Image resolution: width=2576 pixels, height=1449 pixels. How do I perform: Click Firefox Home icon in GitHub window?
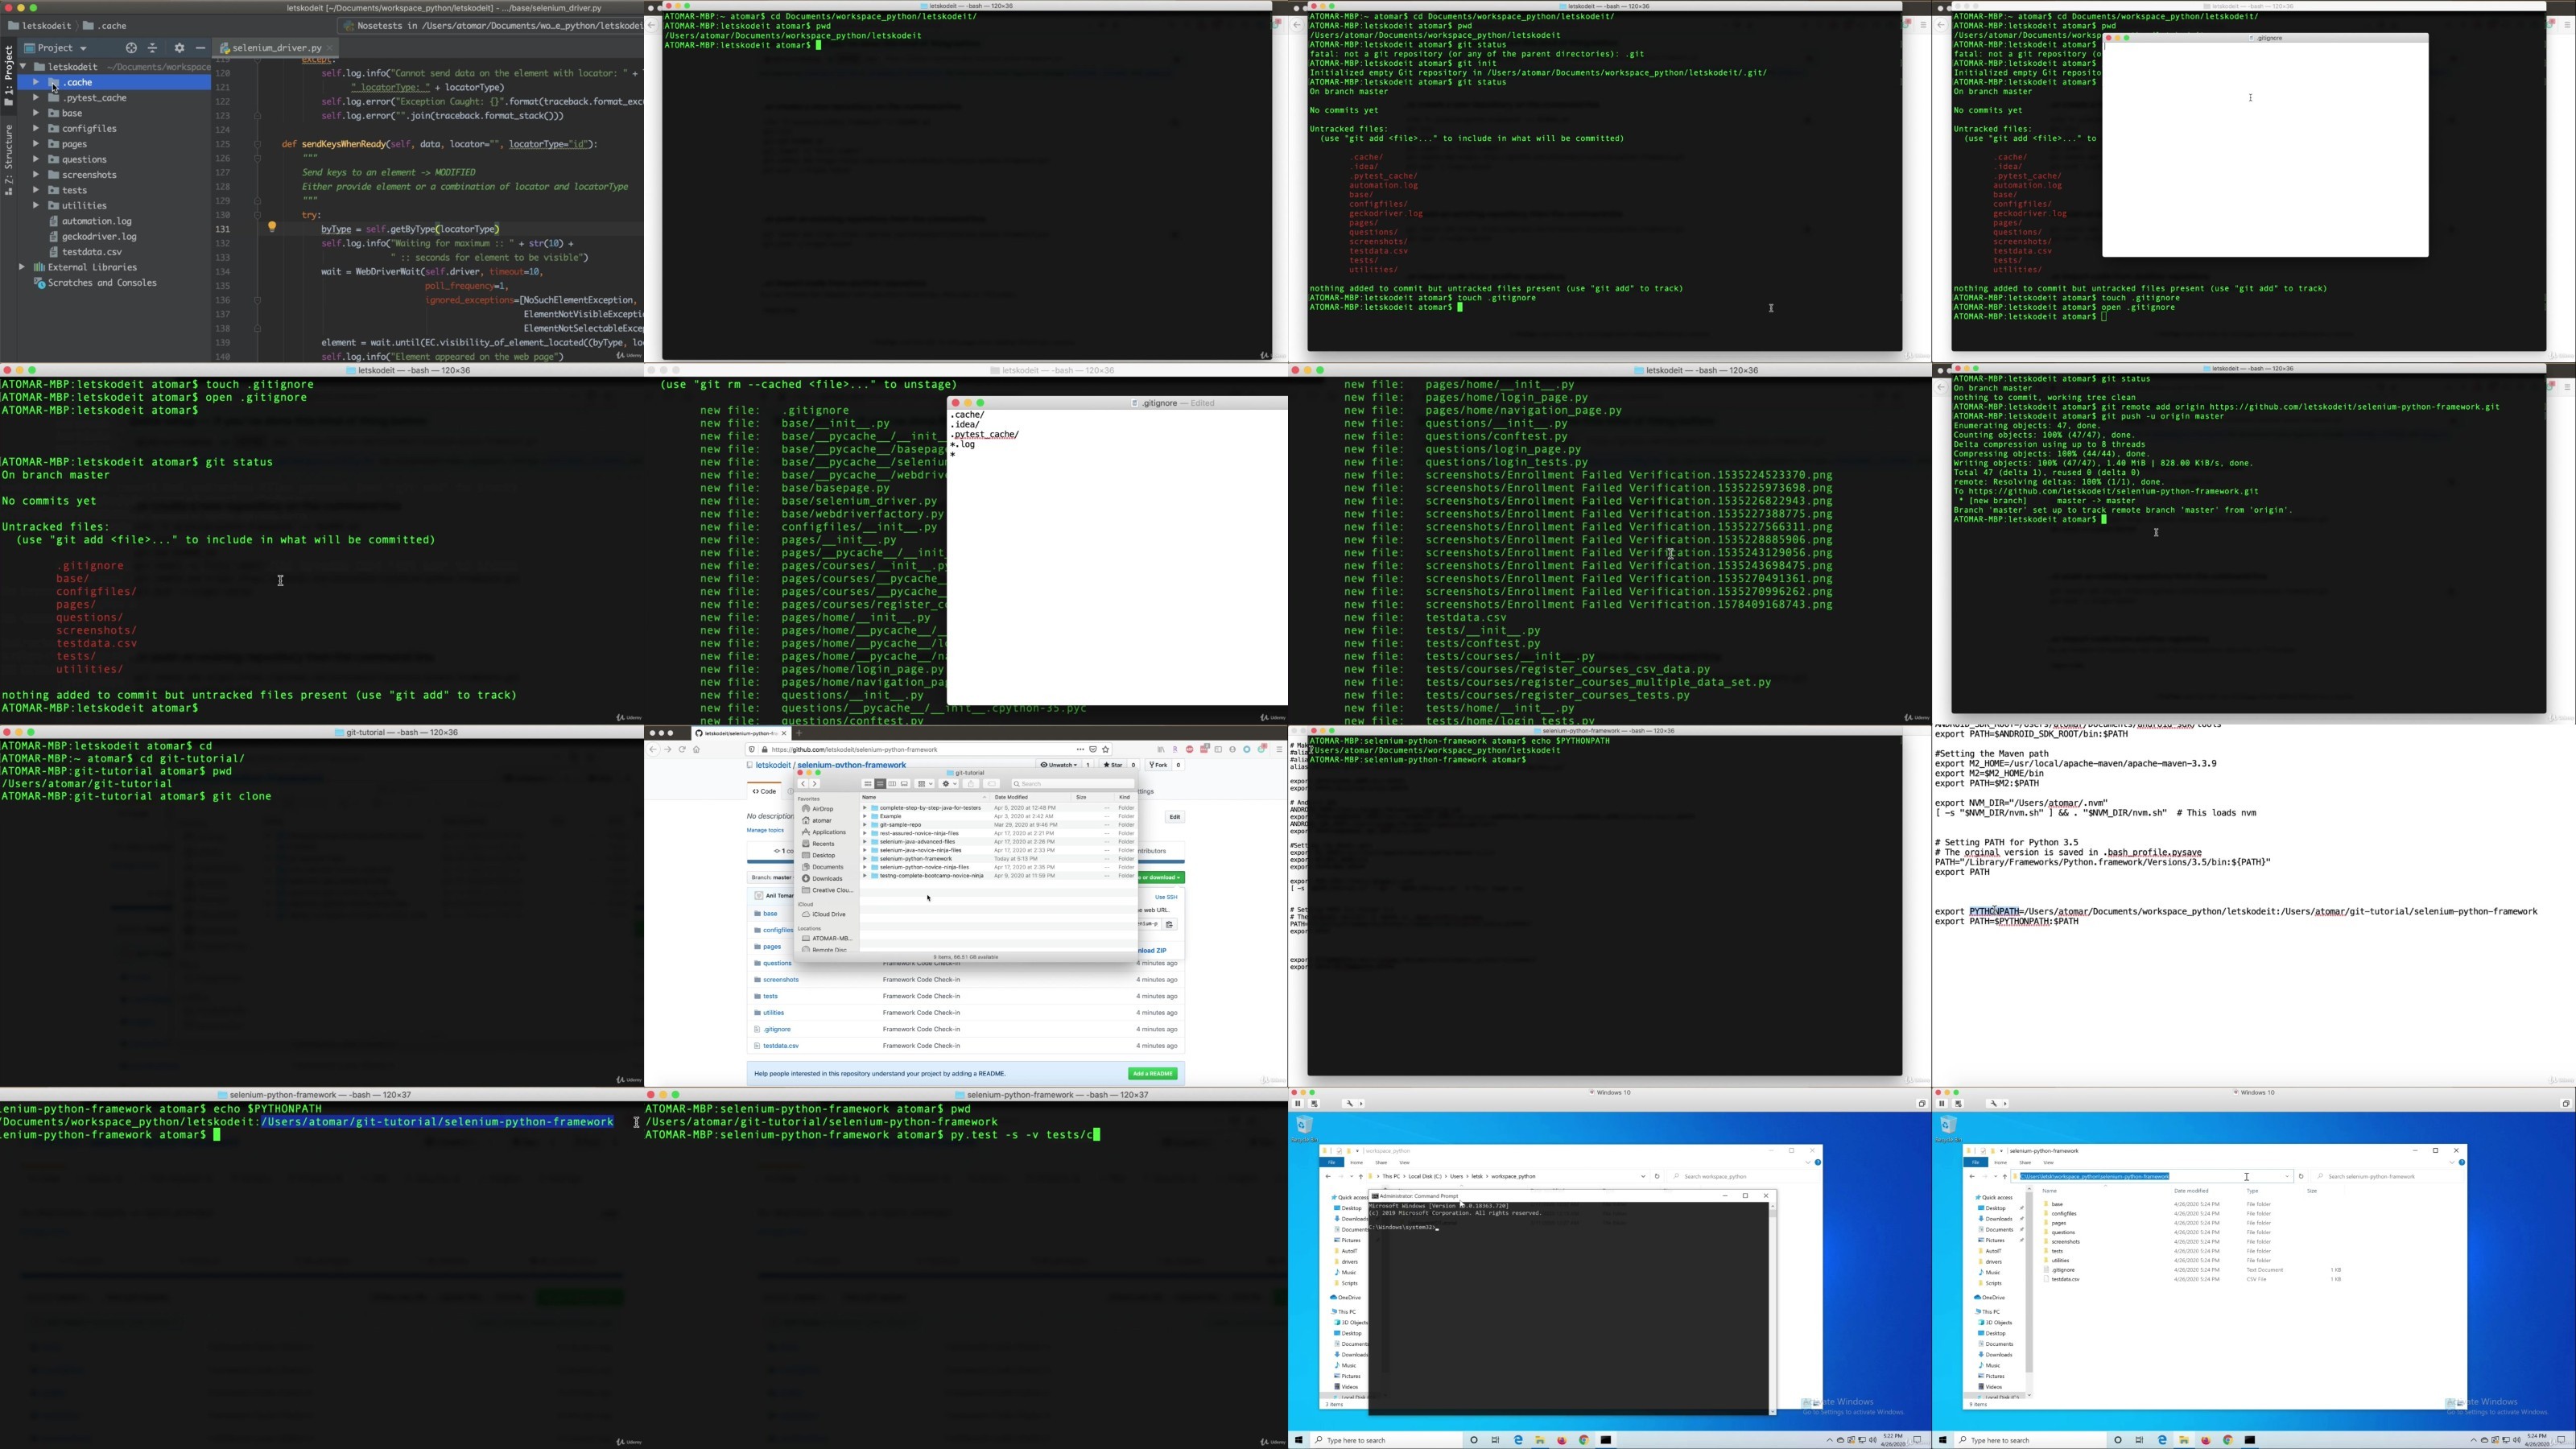697,749
